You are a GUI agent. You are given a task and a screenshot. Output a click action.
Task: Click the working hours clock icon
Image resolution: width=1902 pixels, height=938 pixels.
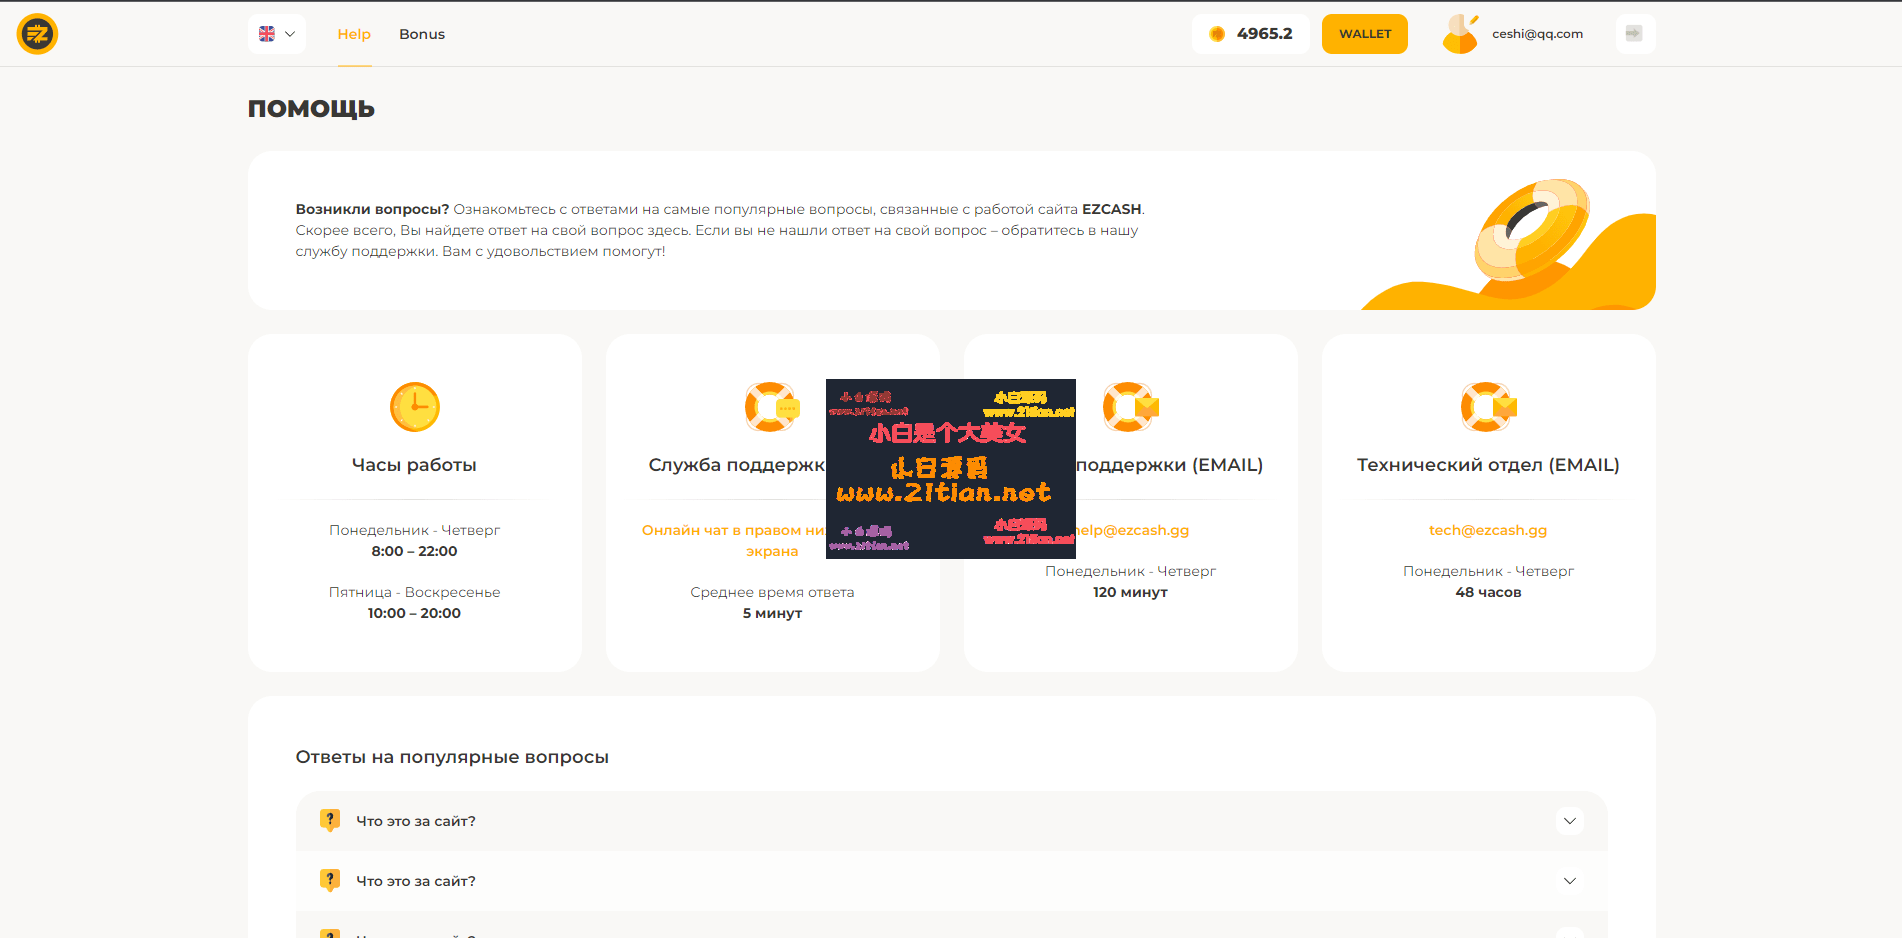coord(414,407)
